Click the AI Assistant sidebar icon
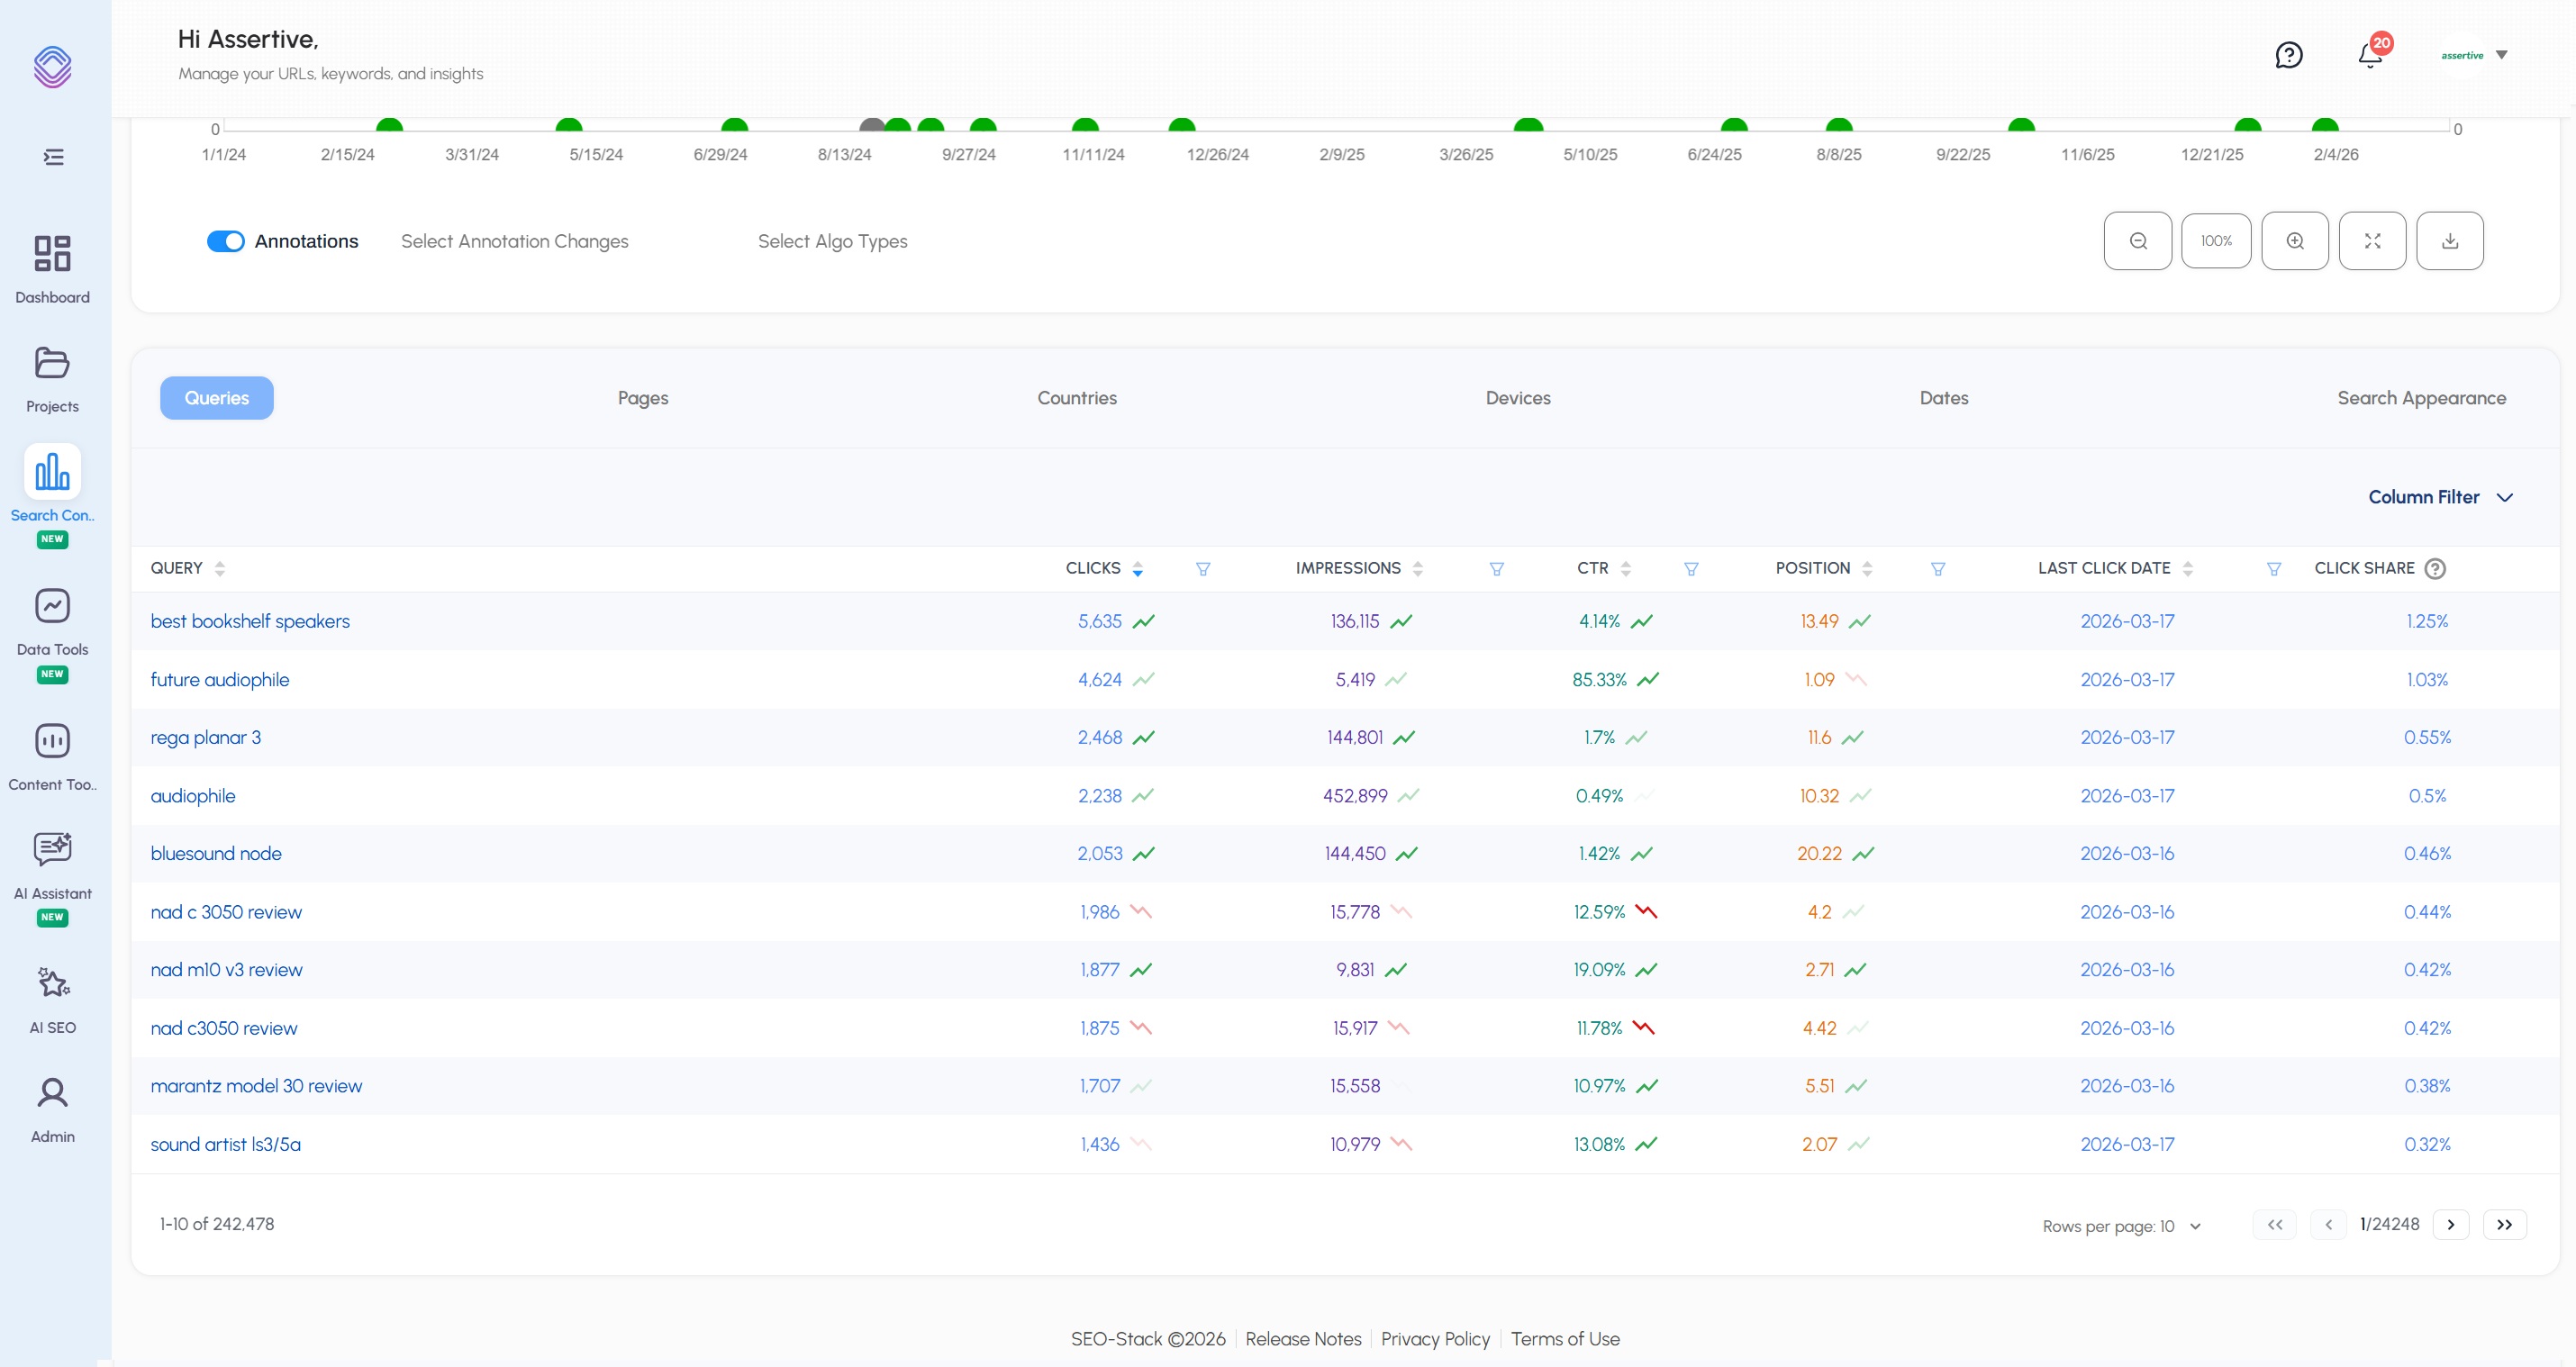The image size is (2576, 1367). [52, 850]
